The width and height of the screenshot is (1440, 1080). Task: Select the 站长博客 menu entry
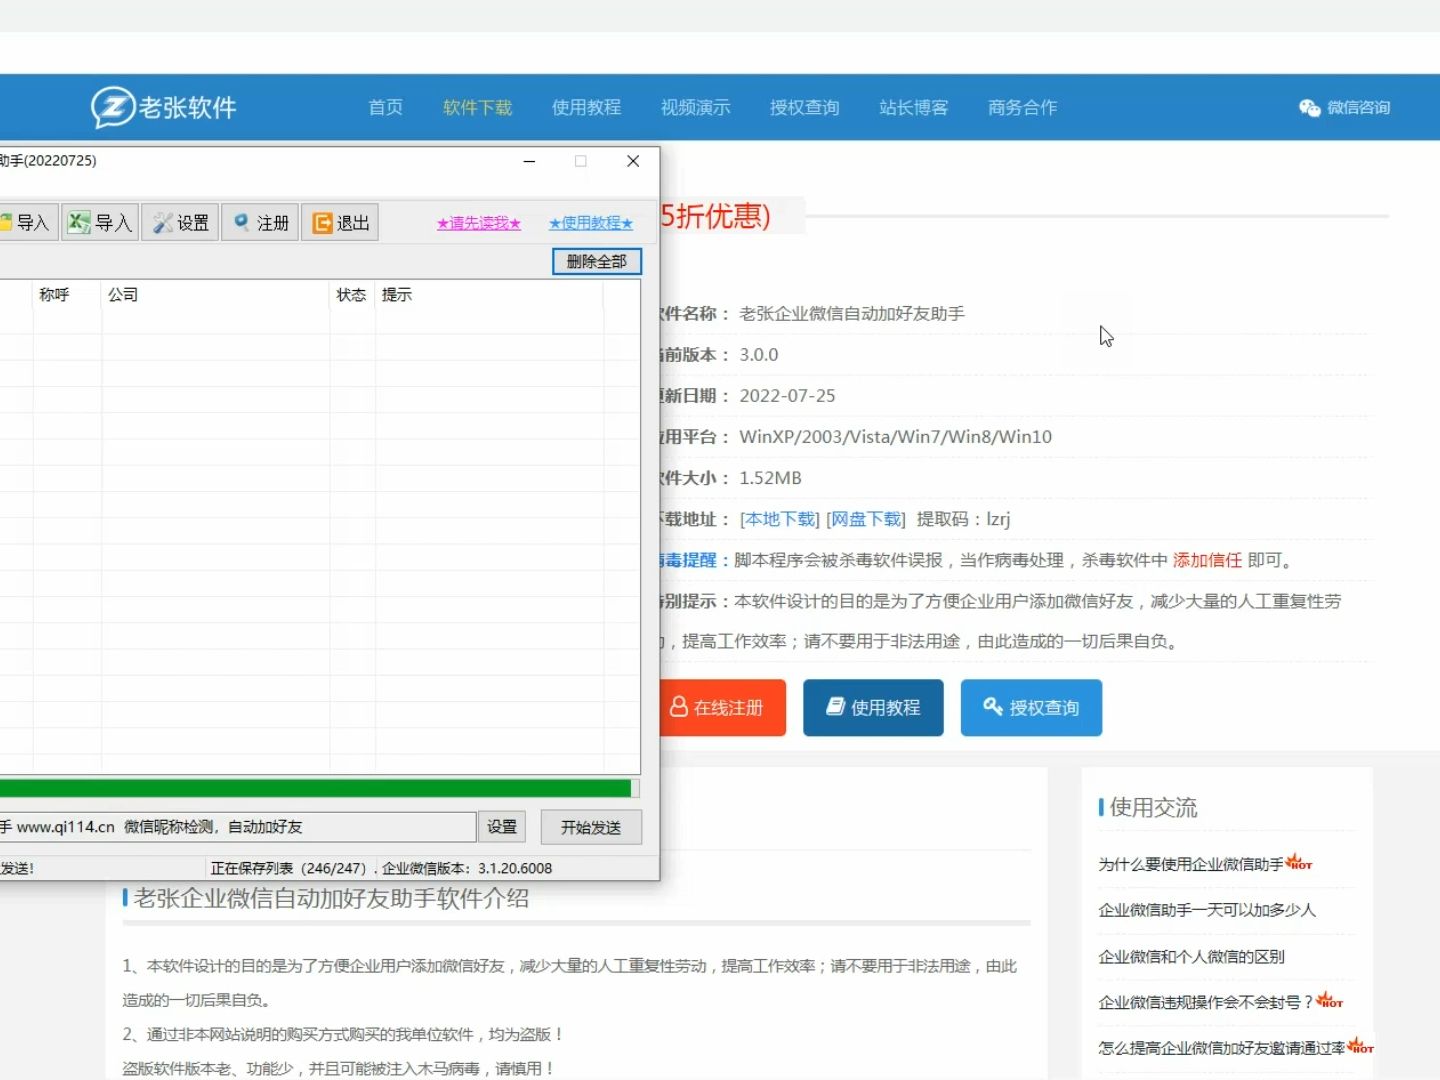click(x=913, y=108)
